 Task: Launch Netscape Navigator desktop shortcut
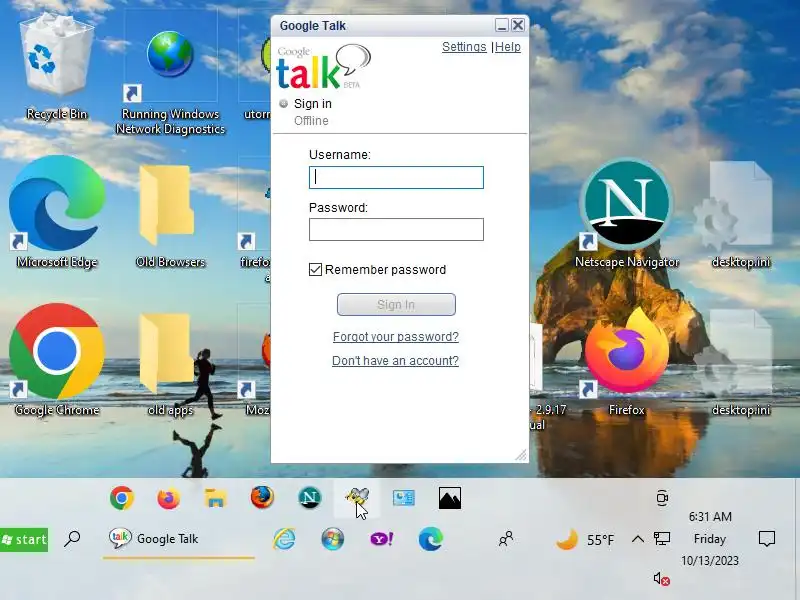click(627, 212)
